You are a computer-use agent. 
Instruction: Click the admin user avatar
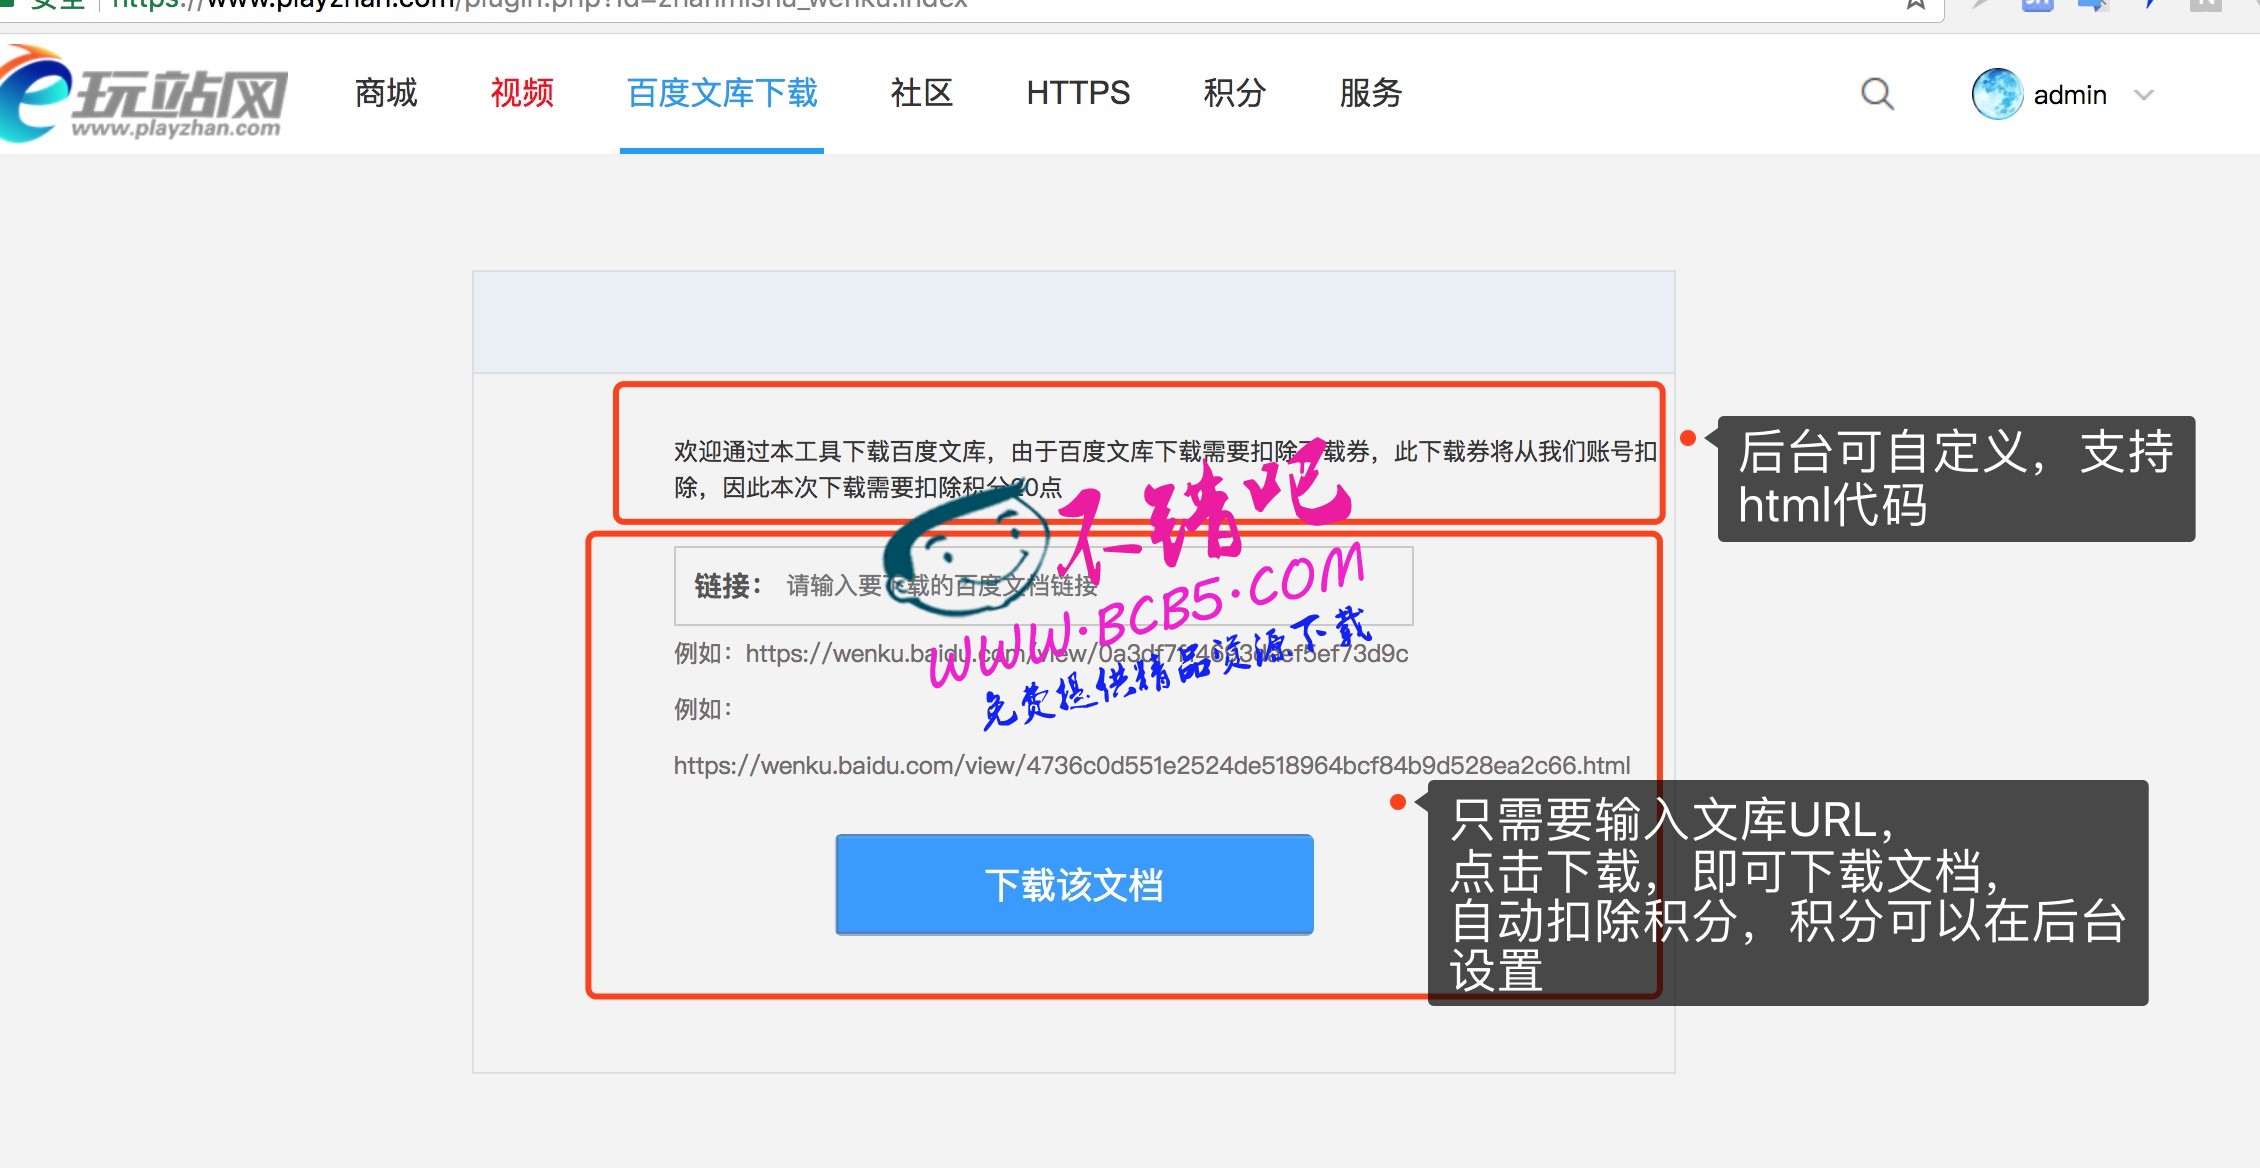[1997, 94]
